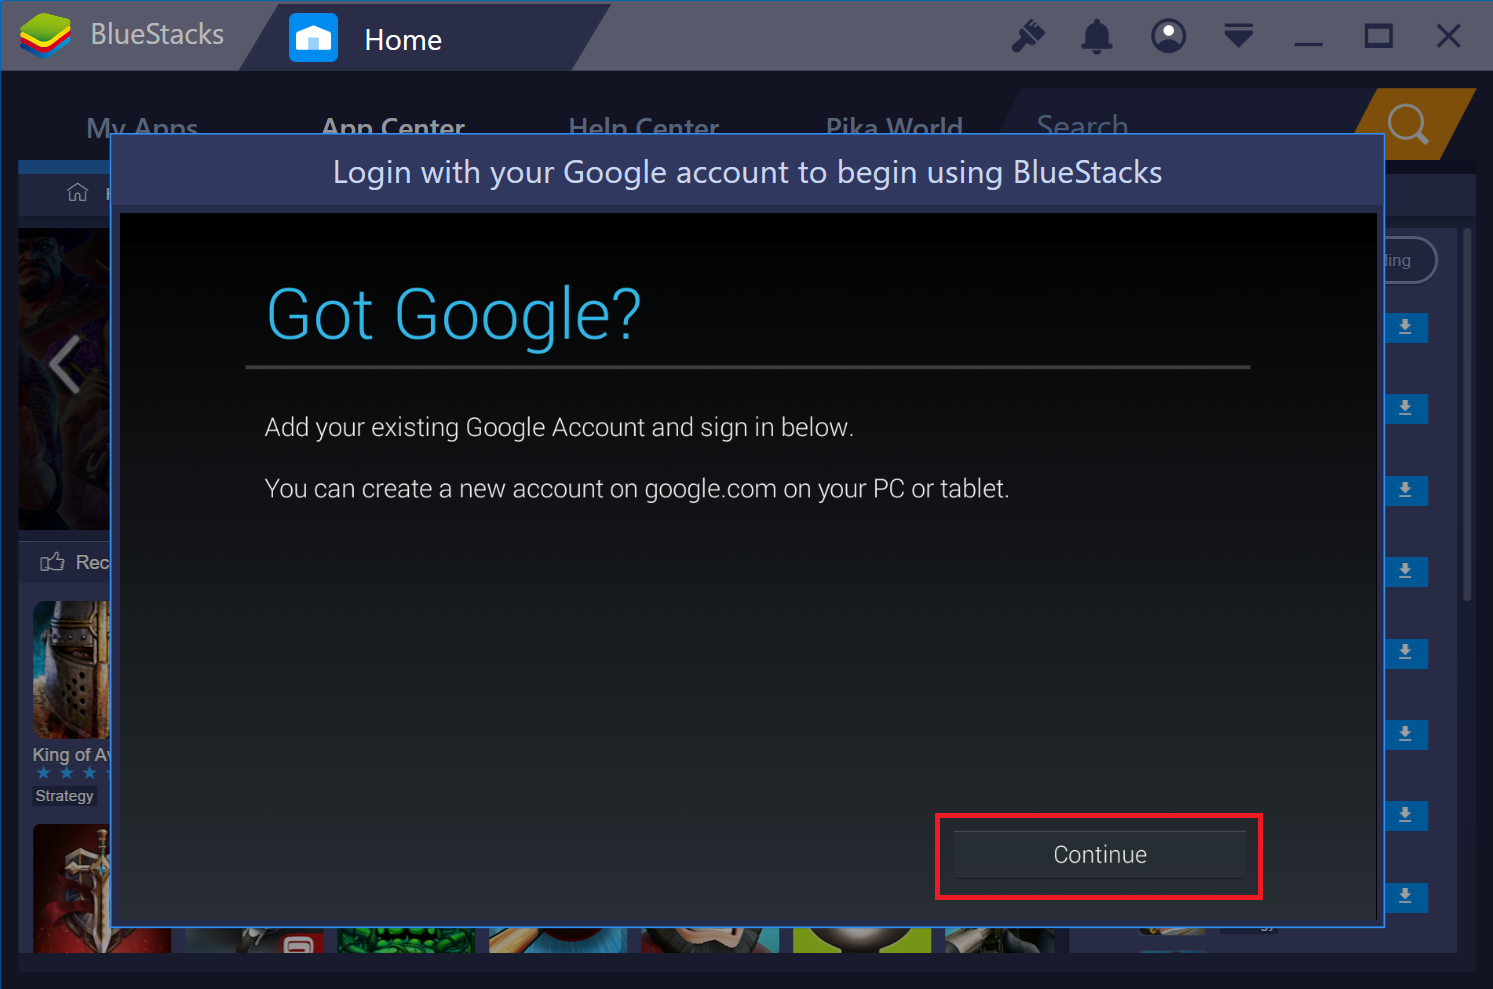The height and width of the screenshot is (989, 1493).
Task: Click the Continue button in login dialog
Action: coord(1099,855)
